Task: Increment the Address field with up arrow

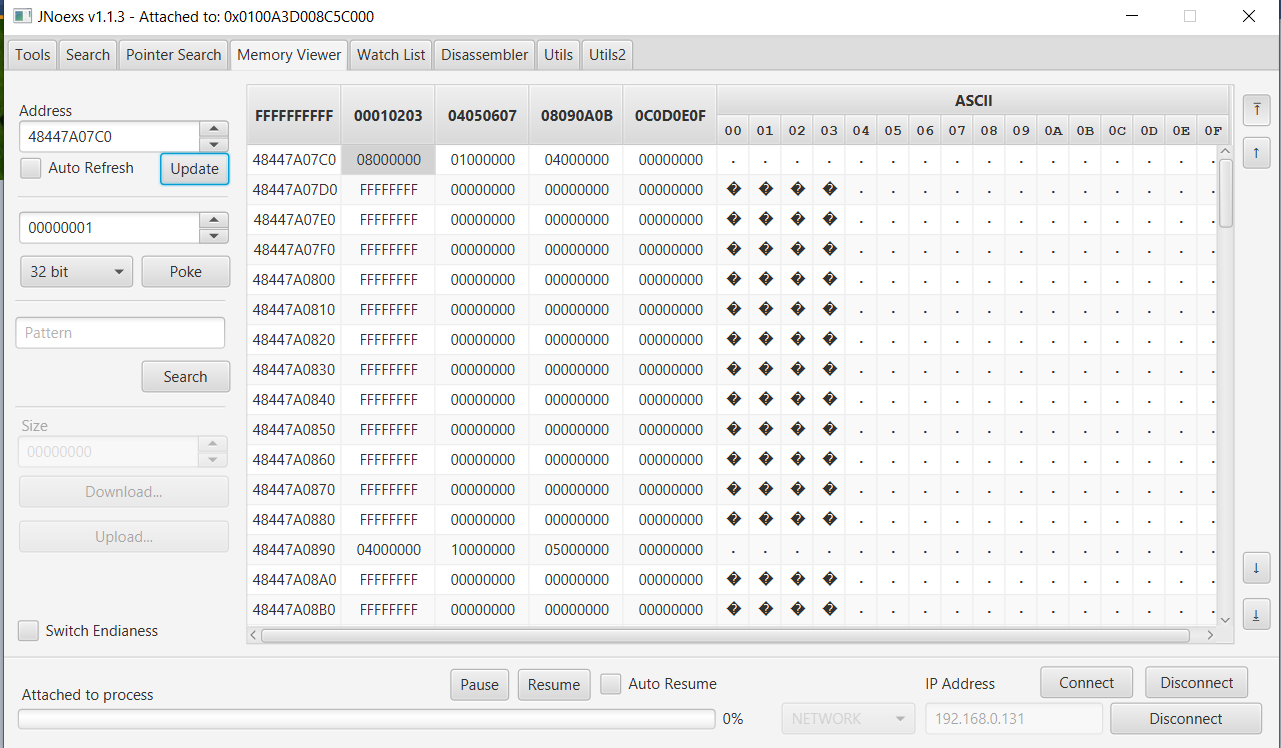Action: [x=213, y=129]
